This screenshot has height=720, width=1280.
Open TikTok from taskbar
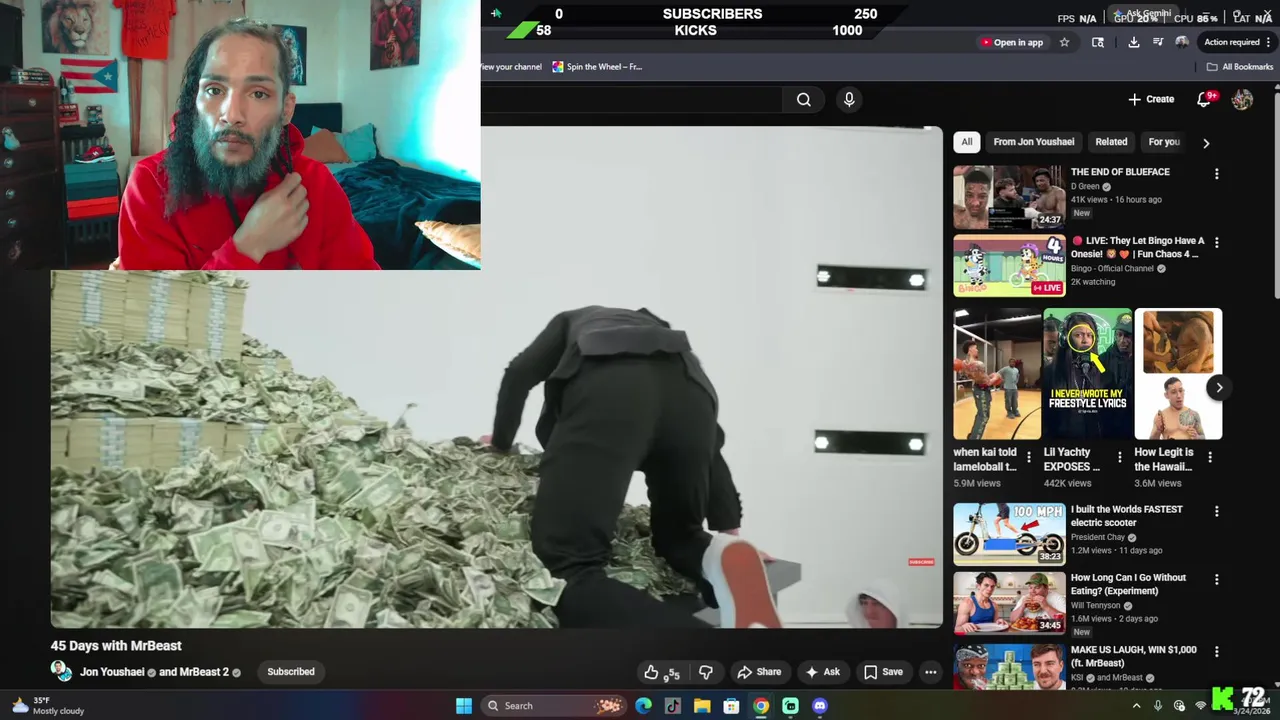click(673, 706)
